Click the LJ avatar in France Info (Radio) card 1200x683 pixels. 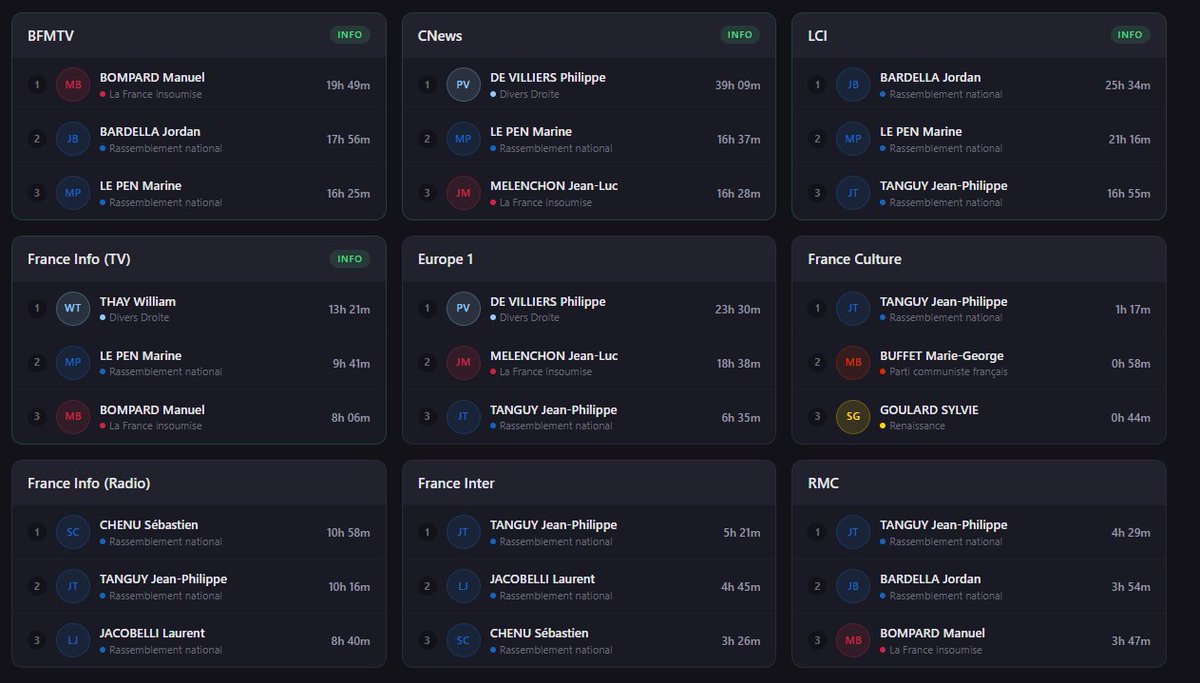73,640
